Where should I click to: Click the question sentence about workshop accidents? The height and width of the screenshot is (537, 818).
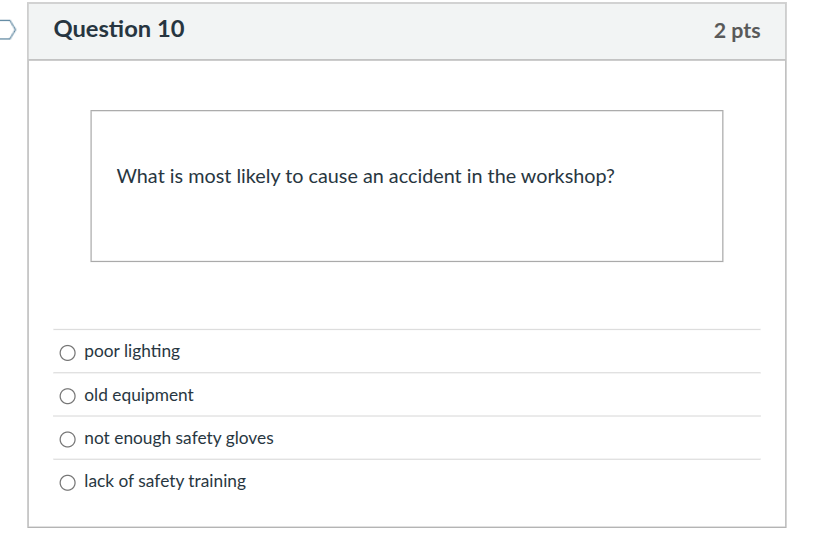pyautogui.click(x=365, y=177)
